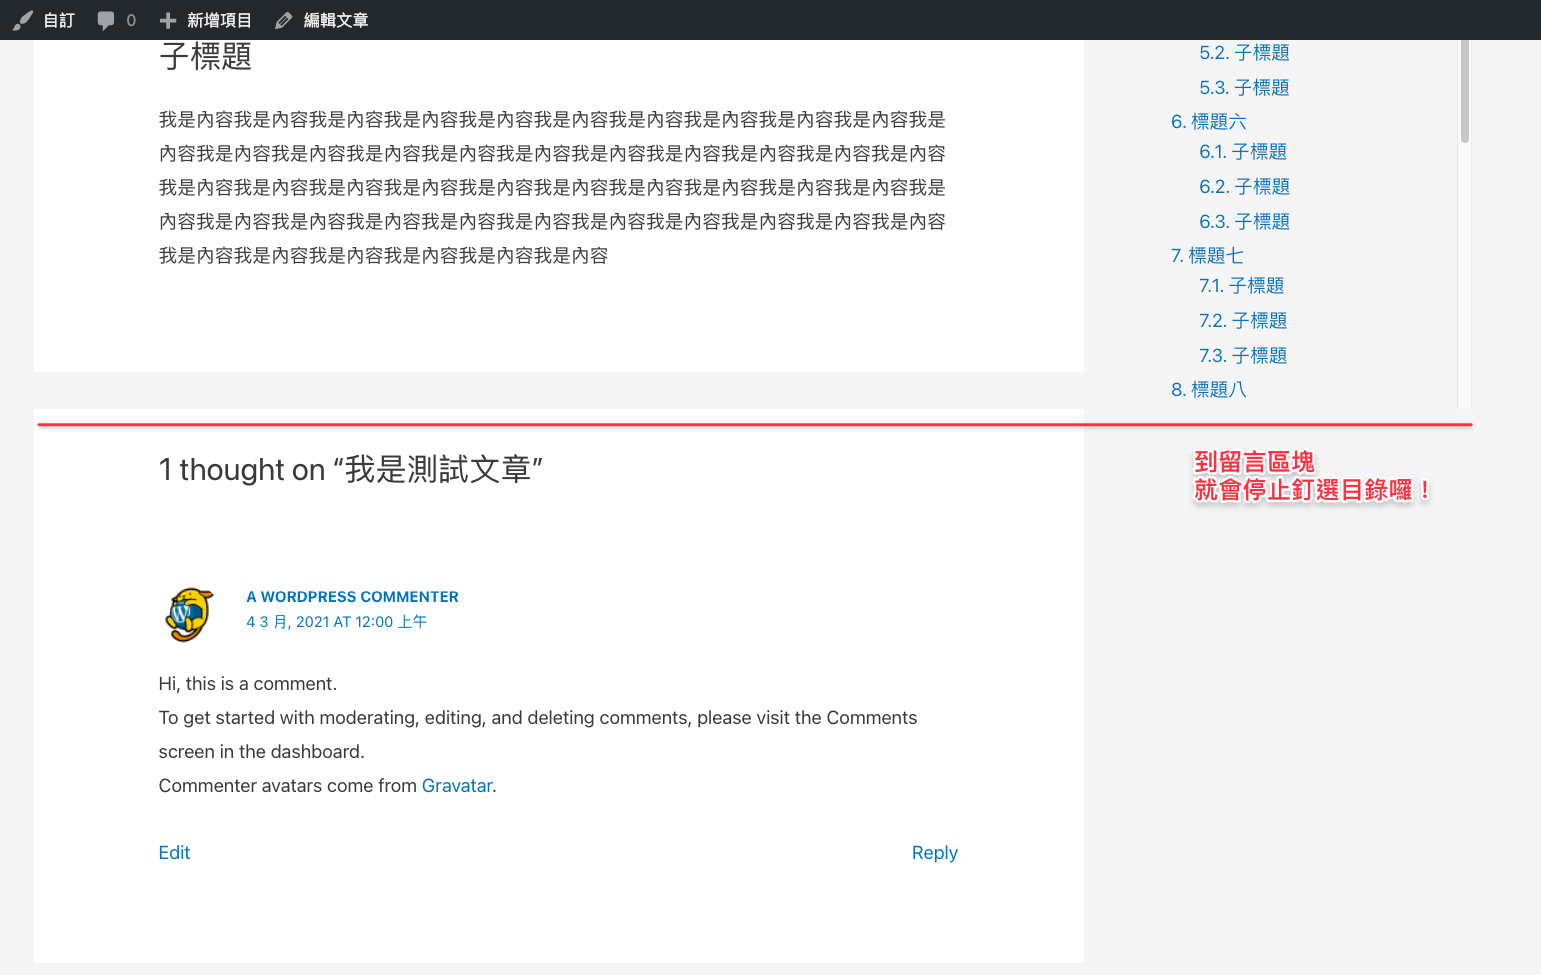Jump to 7. 標題七 in table of contents
This screenshot has height=975, width=1541.
(1207, 256)
